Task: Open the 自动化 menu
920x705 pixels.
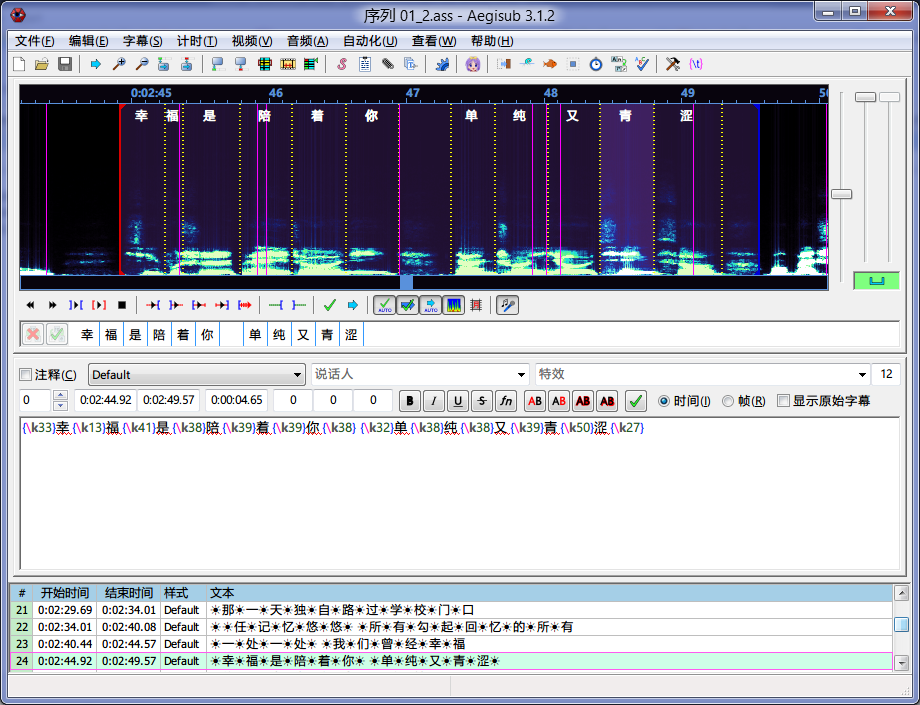Action: point(369,41)
